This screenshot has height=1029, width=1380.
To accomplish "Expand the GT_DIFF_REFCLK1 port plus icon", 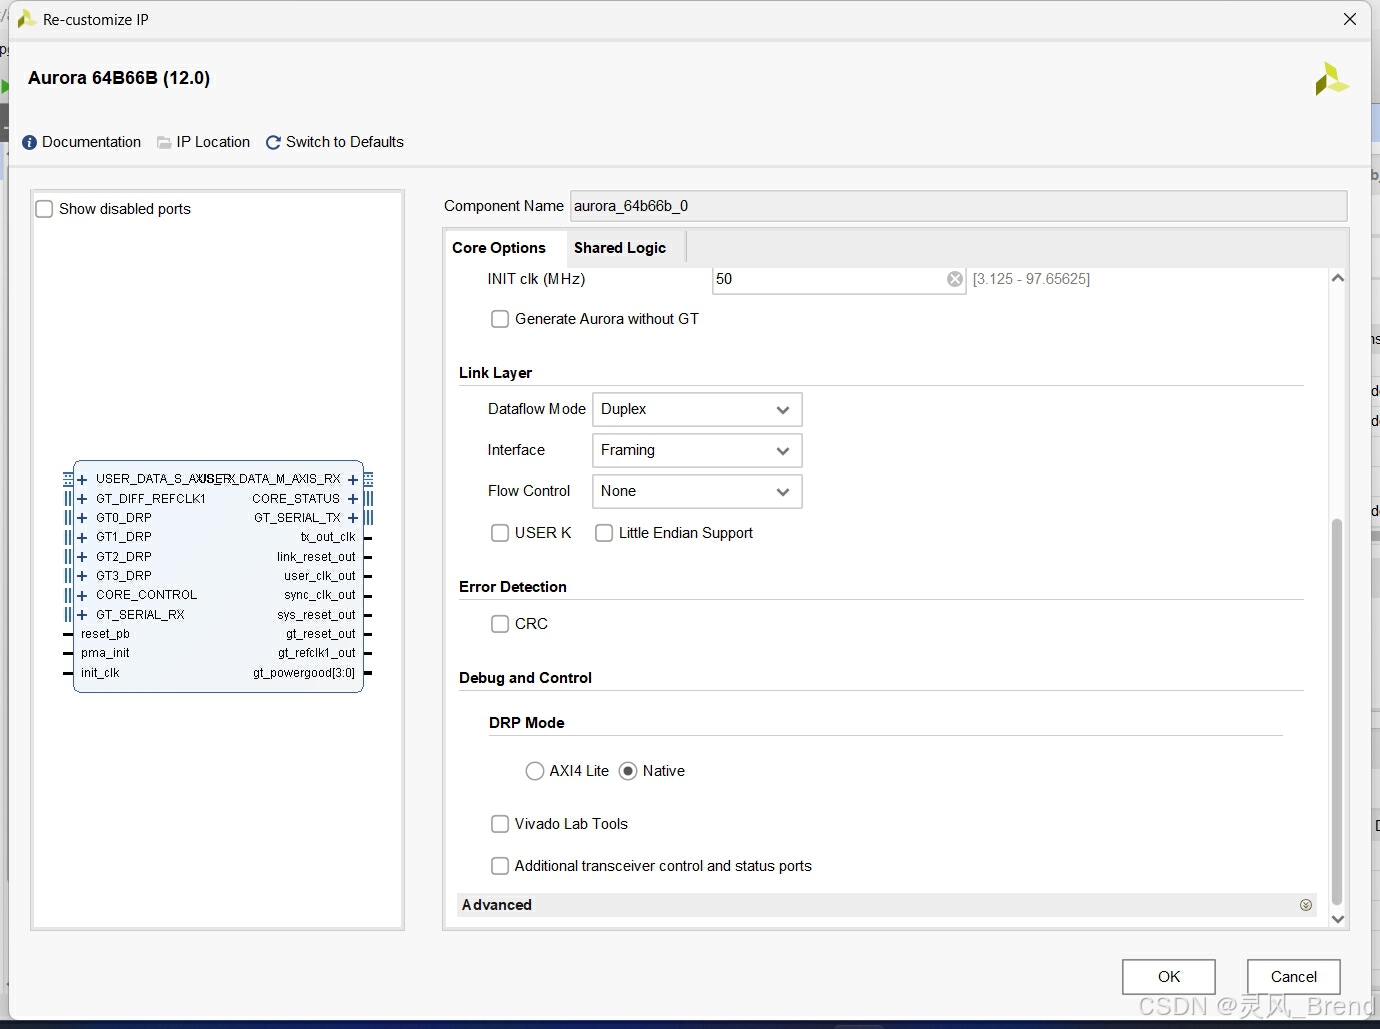I will [x=82, y=499].
